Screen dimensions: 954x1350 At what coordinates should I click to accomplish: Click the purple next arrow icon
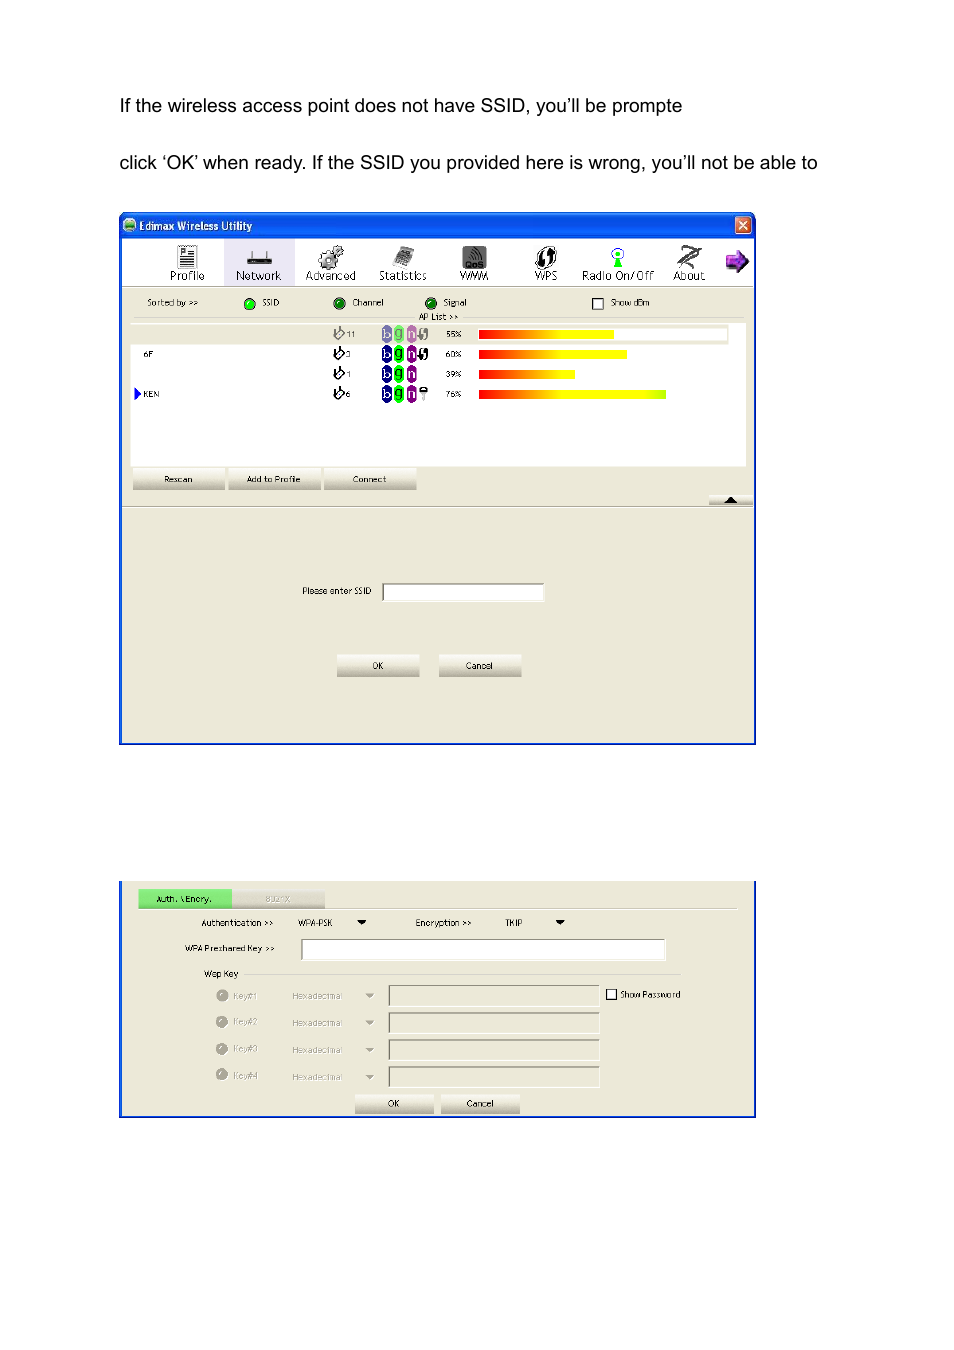click(737, 262)
